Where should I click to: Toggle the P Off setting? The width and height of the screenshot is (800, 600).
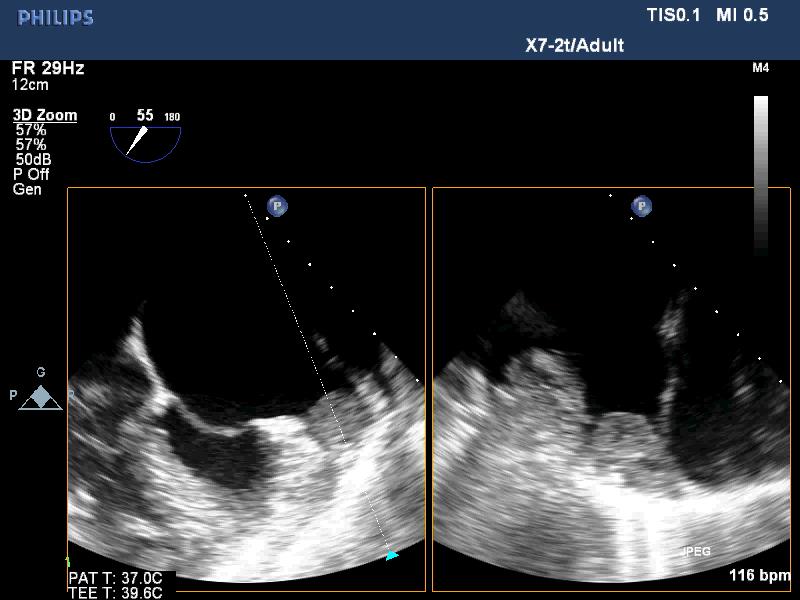[31, 174]
